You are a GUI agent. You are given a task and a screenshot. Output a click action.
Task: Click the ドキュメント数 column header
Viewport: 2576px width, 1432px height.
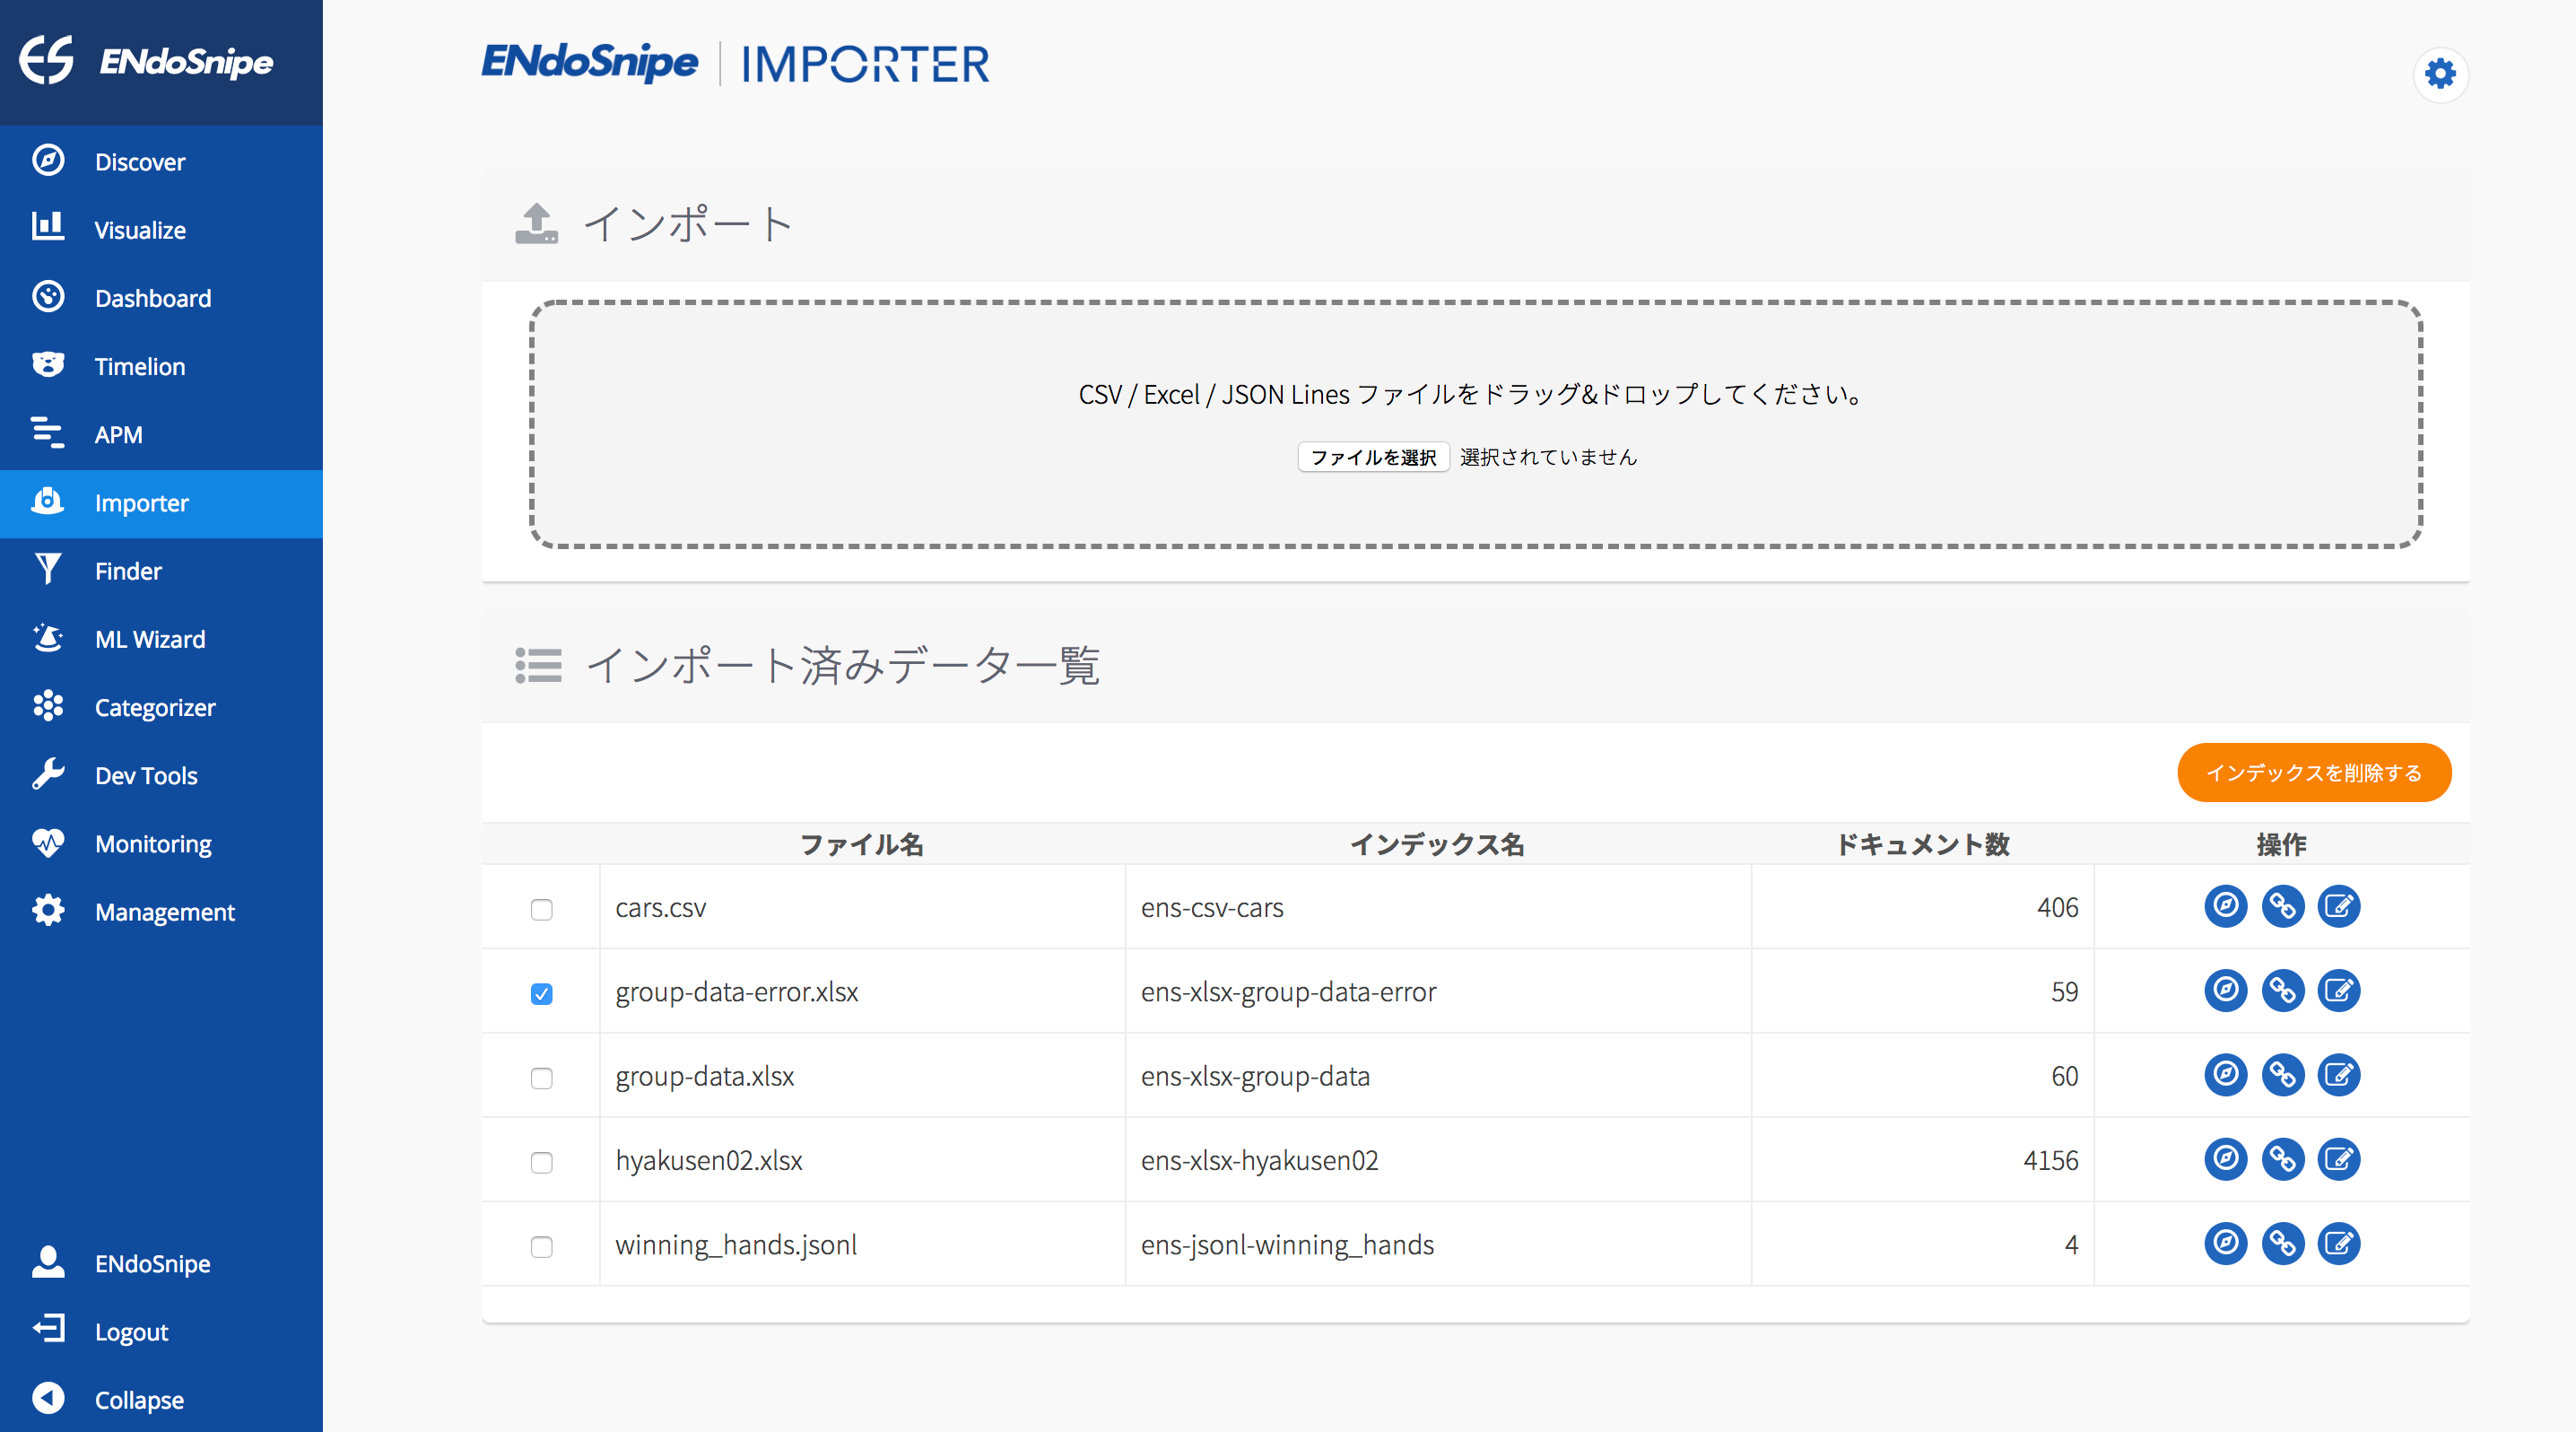(x=1922, y=844)
